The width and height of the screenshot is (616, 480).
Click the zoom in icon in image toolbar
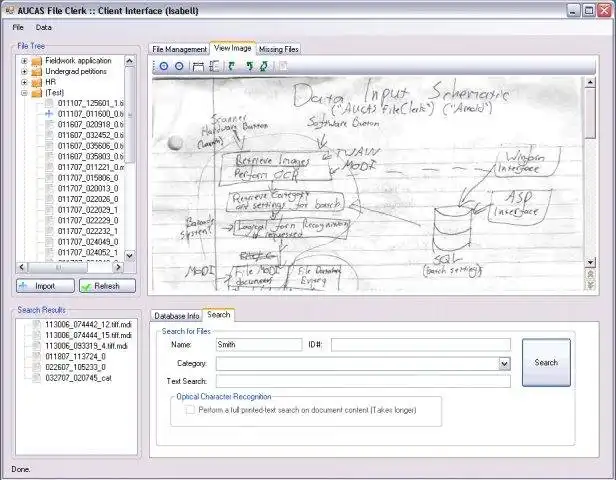164,66
